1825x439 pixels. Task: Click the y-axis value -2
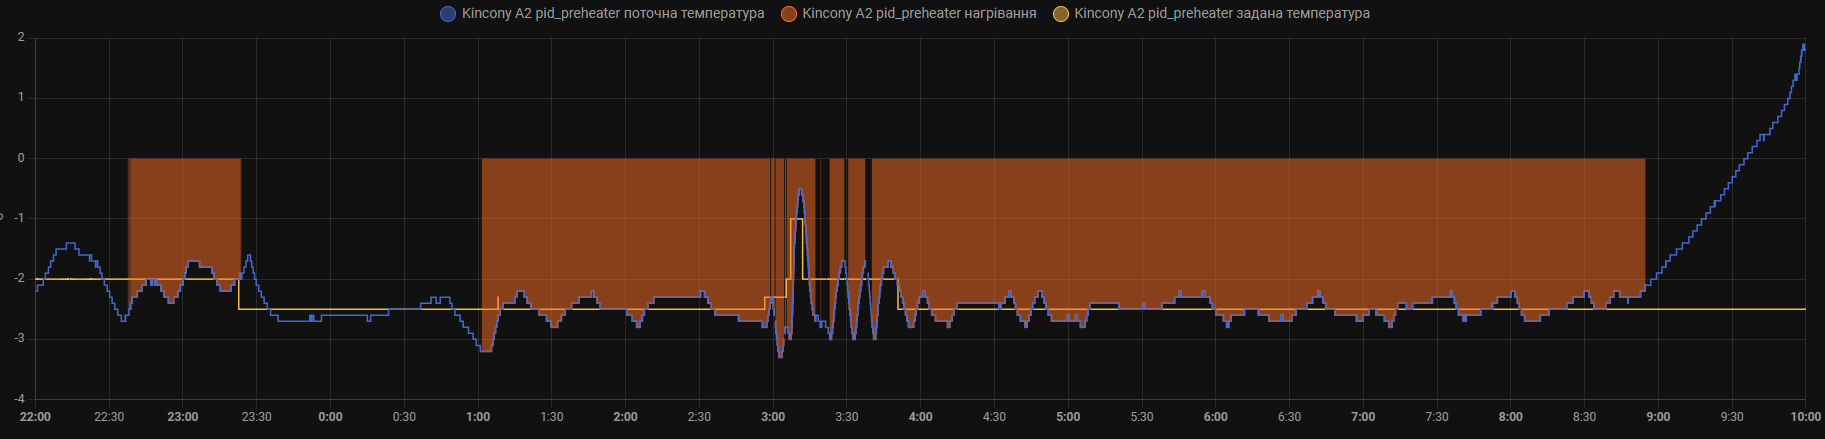[x=19, y=278]
